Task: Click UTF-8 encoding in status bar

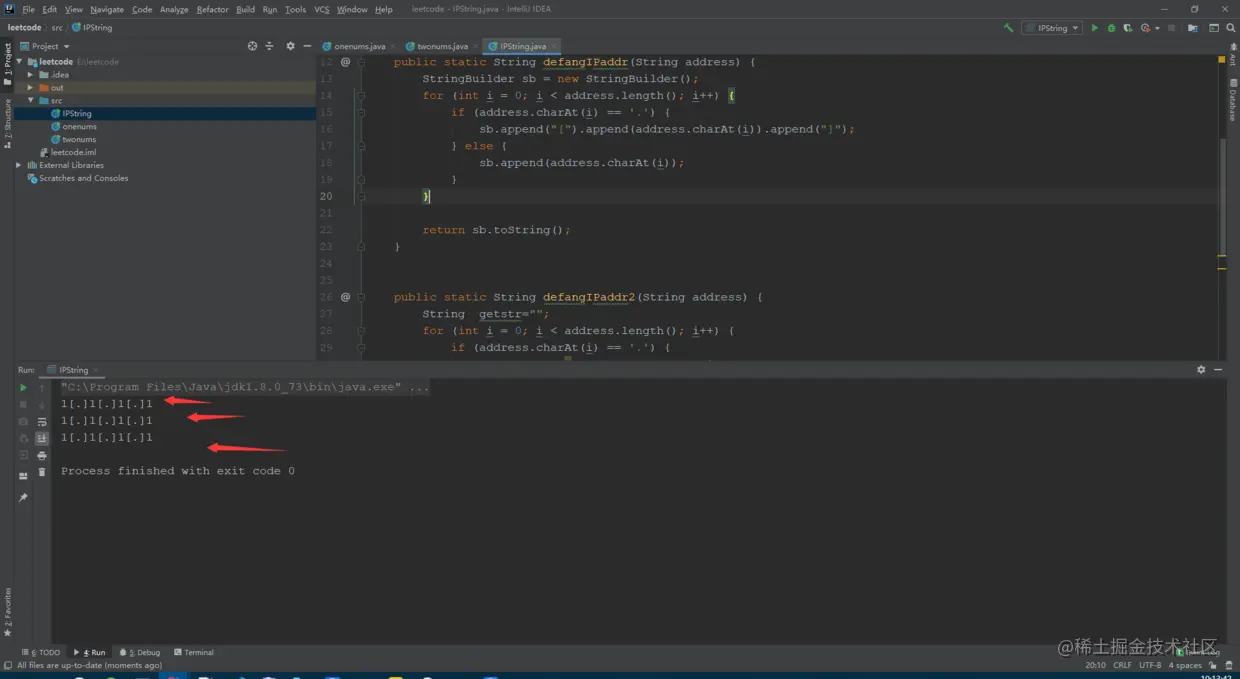Action: (1150, 665)
